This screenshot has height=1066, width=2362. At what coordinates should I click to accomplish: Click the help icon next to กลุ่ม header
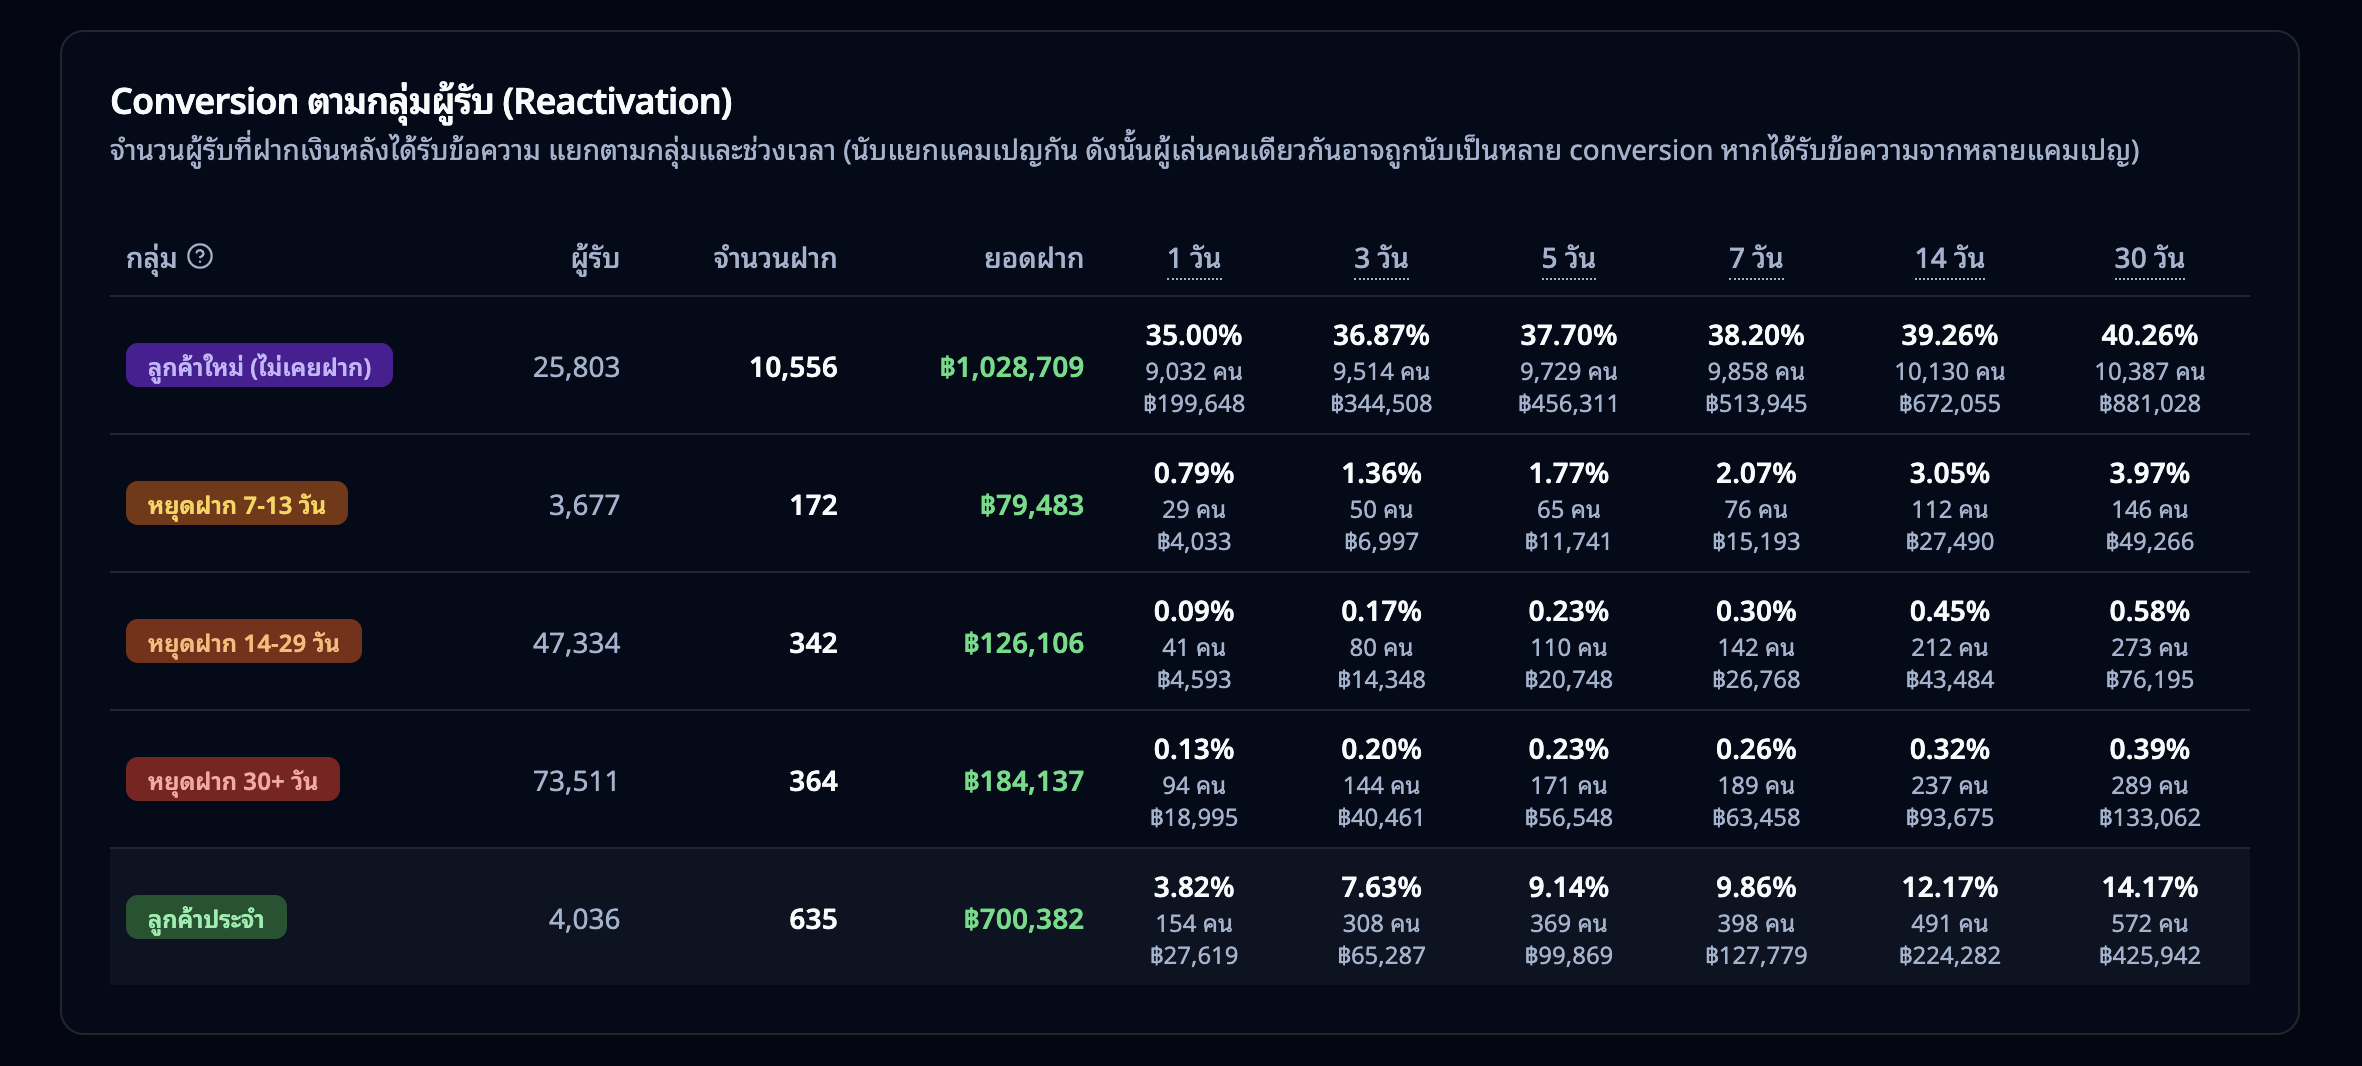(x=201, y=258)
